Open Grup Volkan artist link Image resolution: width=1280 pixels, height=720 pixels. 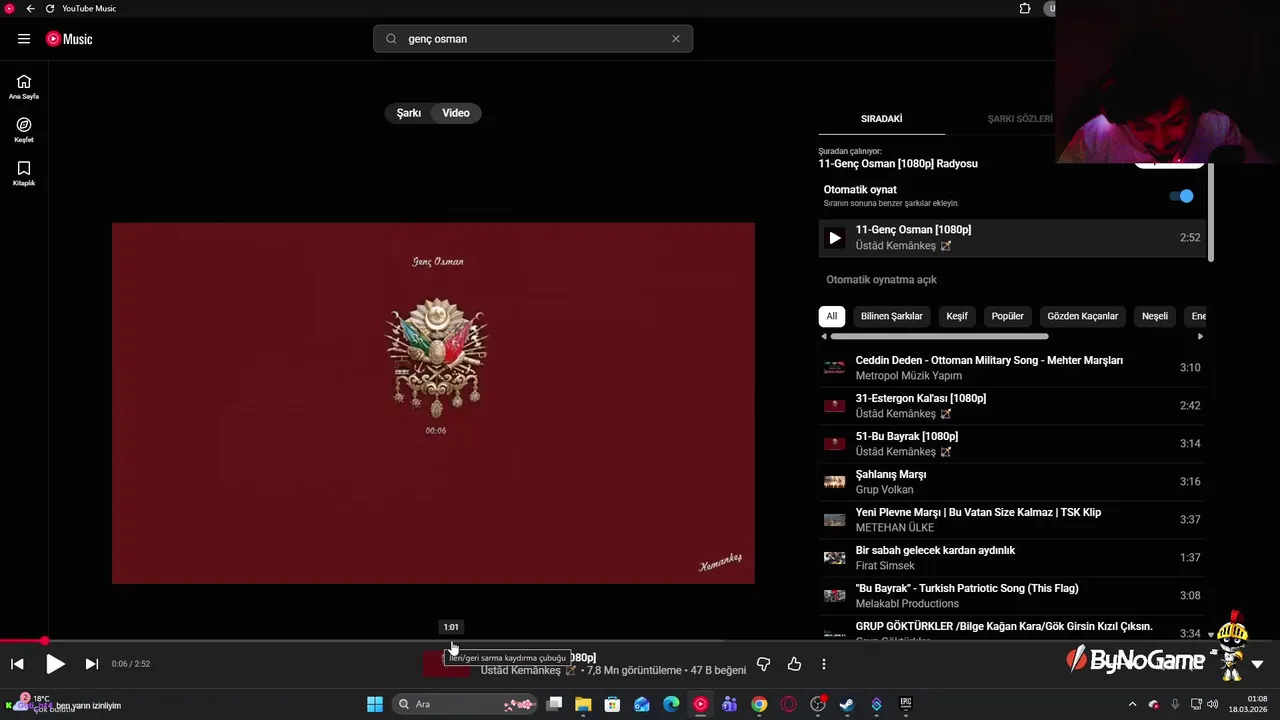[x=885, y=490]
